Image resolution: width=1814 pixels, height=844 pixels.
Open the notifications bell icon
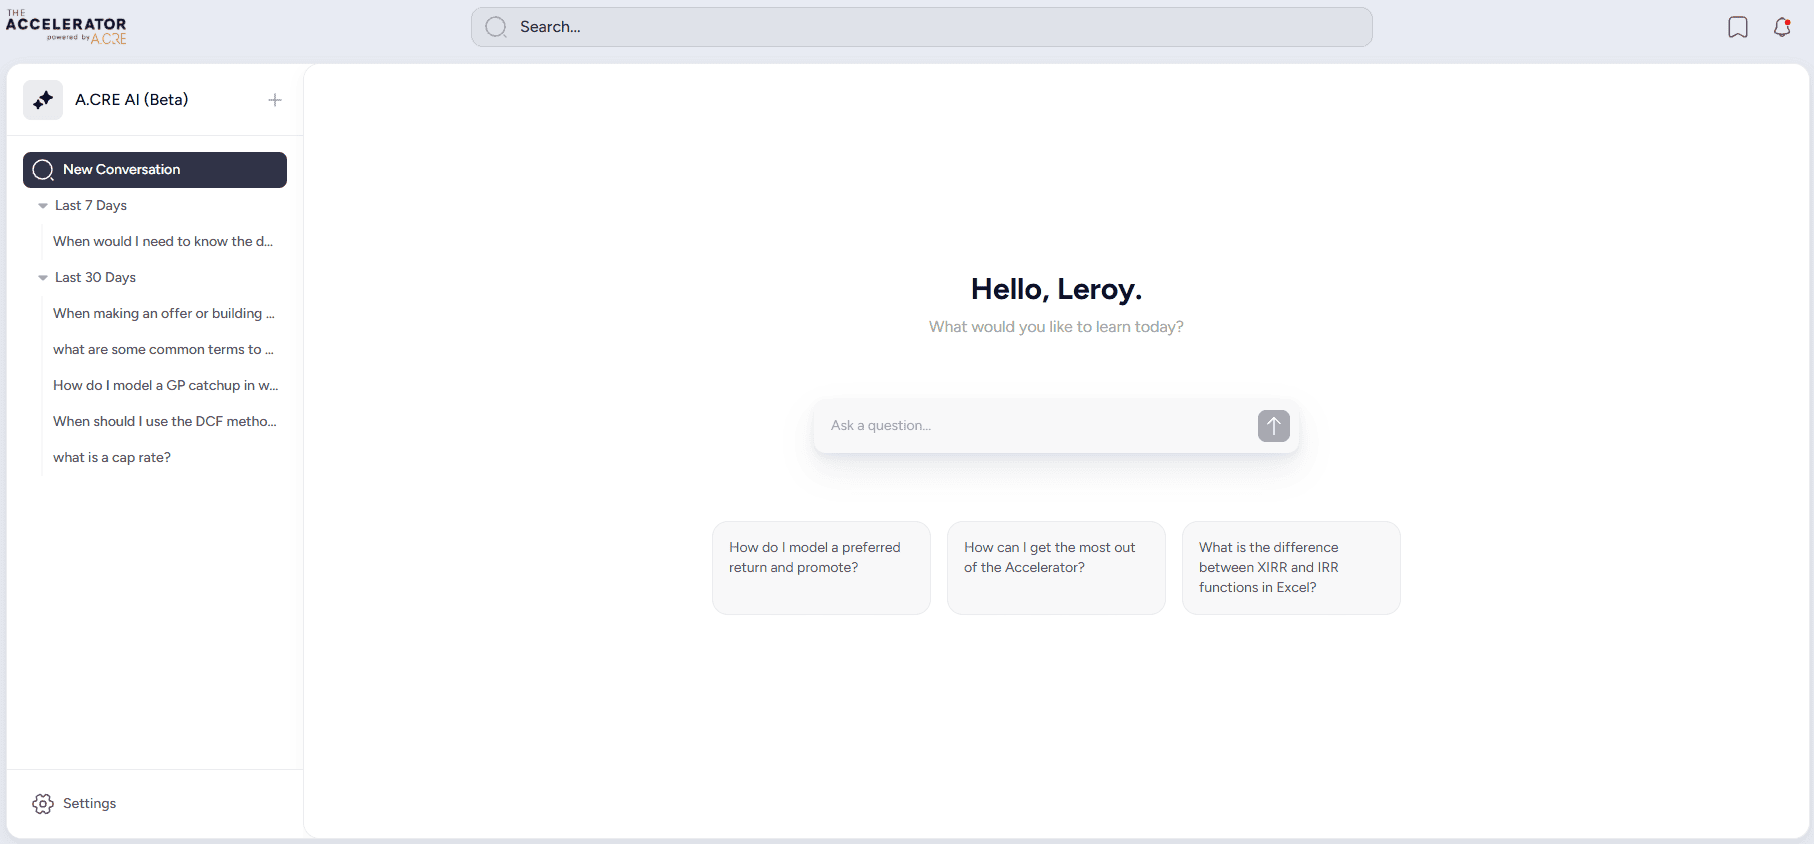1782,27
